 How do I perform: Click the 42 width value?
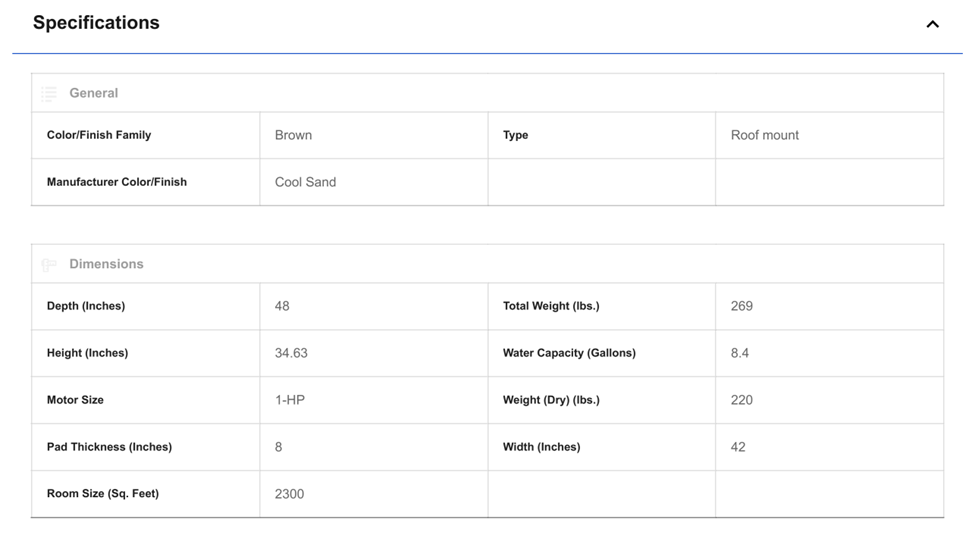(x=738, y=447)
